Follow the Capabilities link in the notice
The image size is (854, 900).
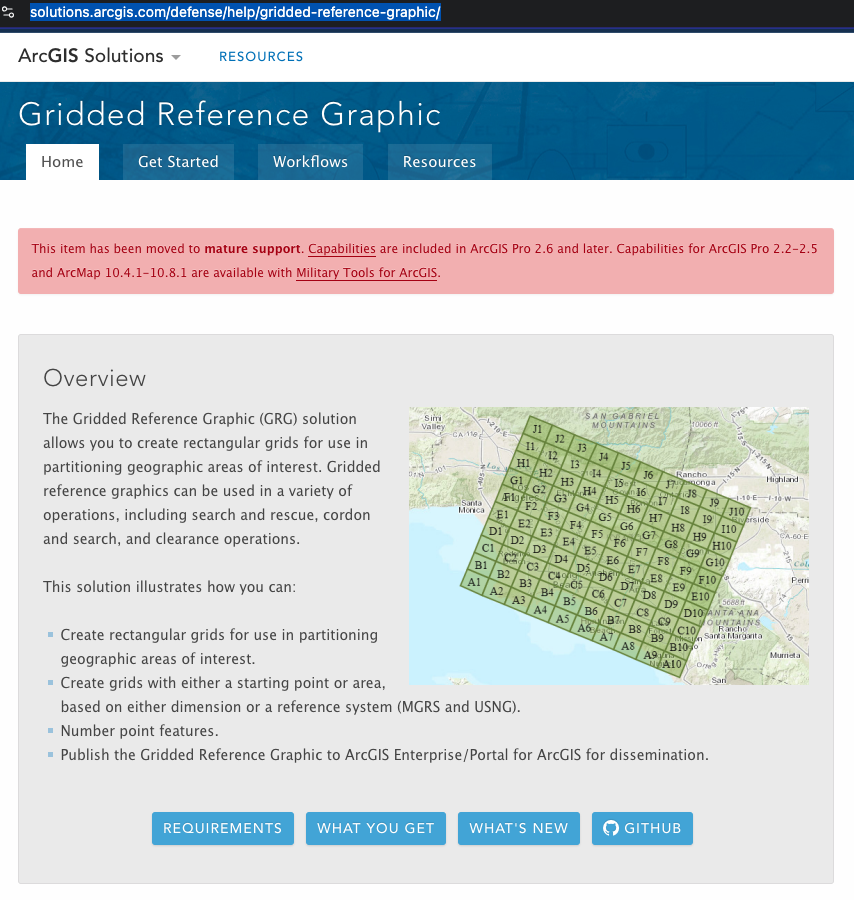342,249
